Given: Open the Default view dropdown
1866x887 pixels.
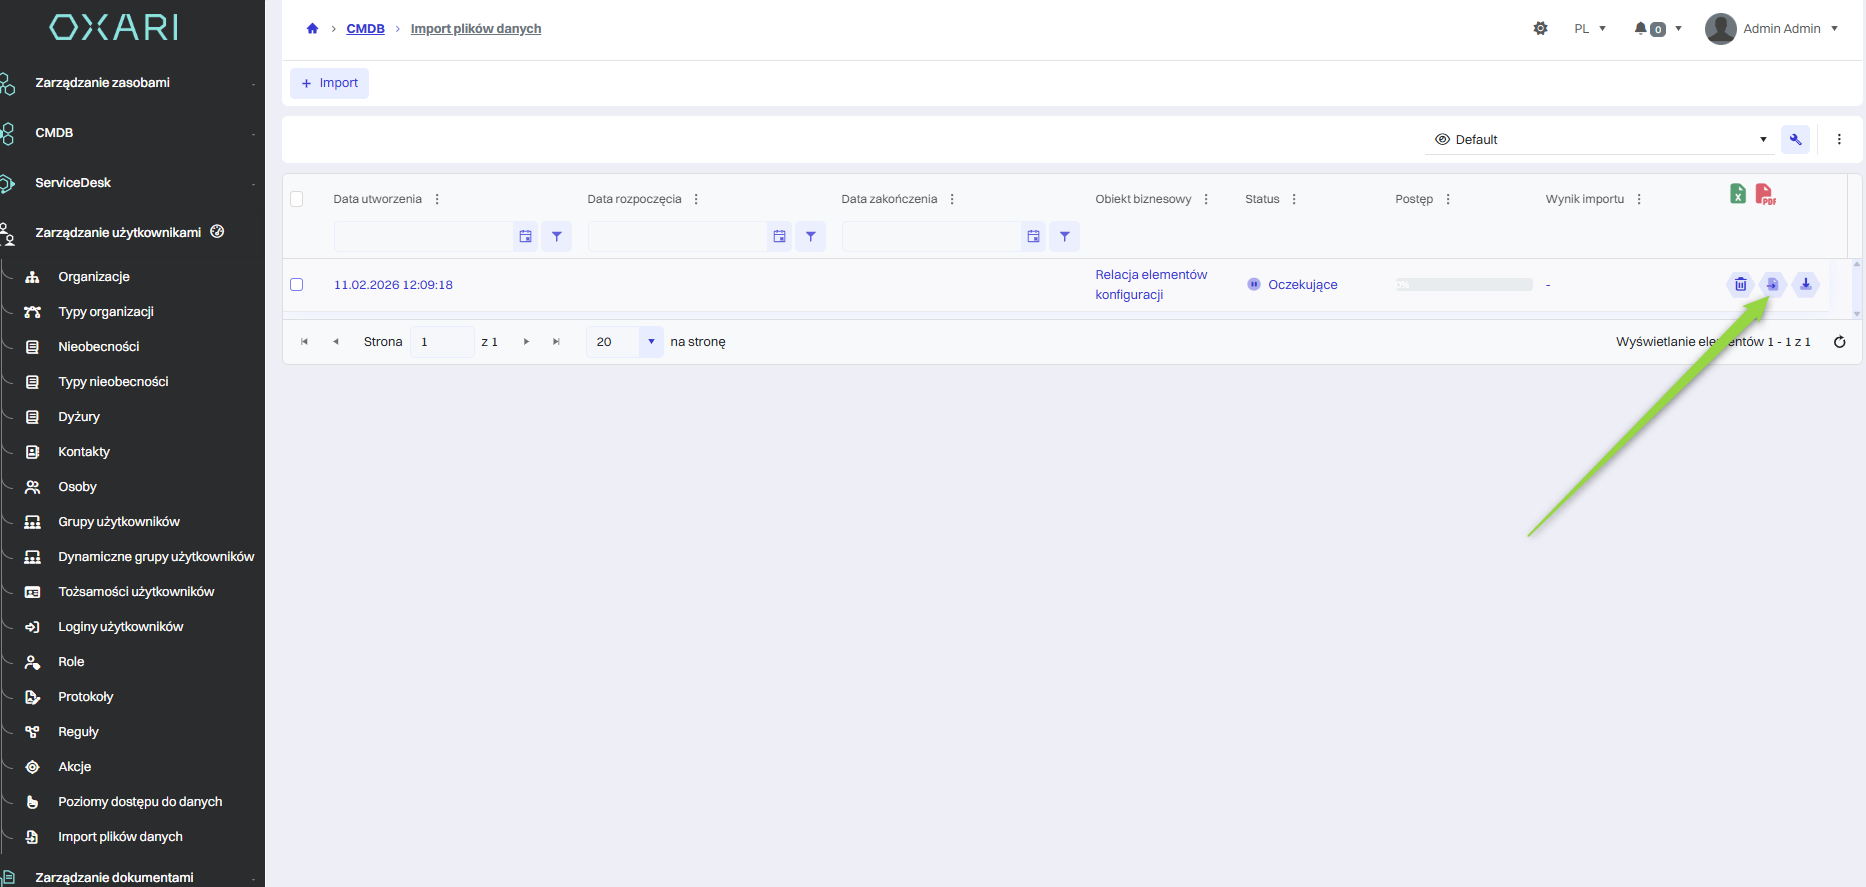Looking at the screenshot, I should coord(1600,140).
